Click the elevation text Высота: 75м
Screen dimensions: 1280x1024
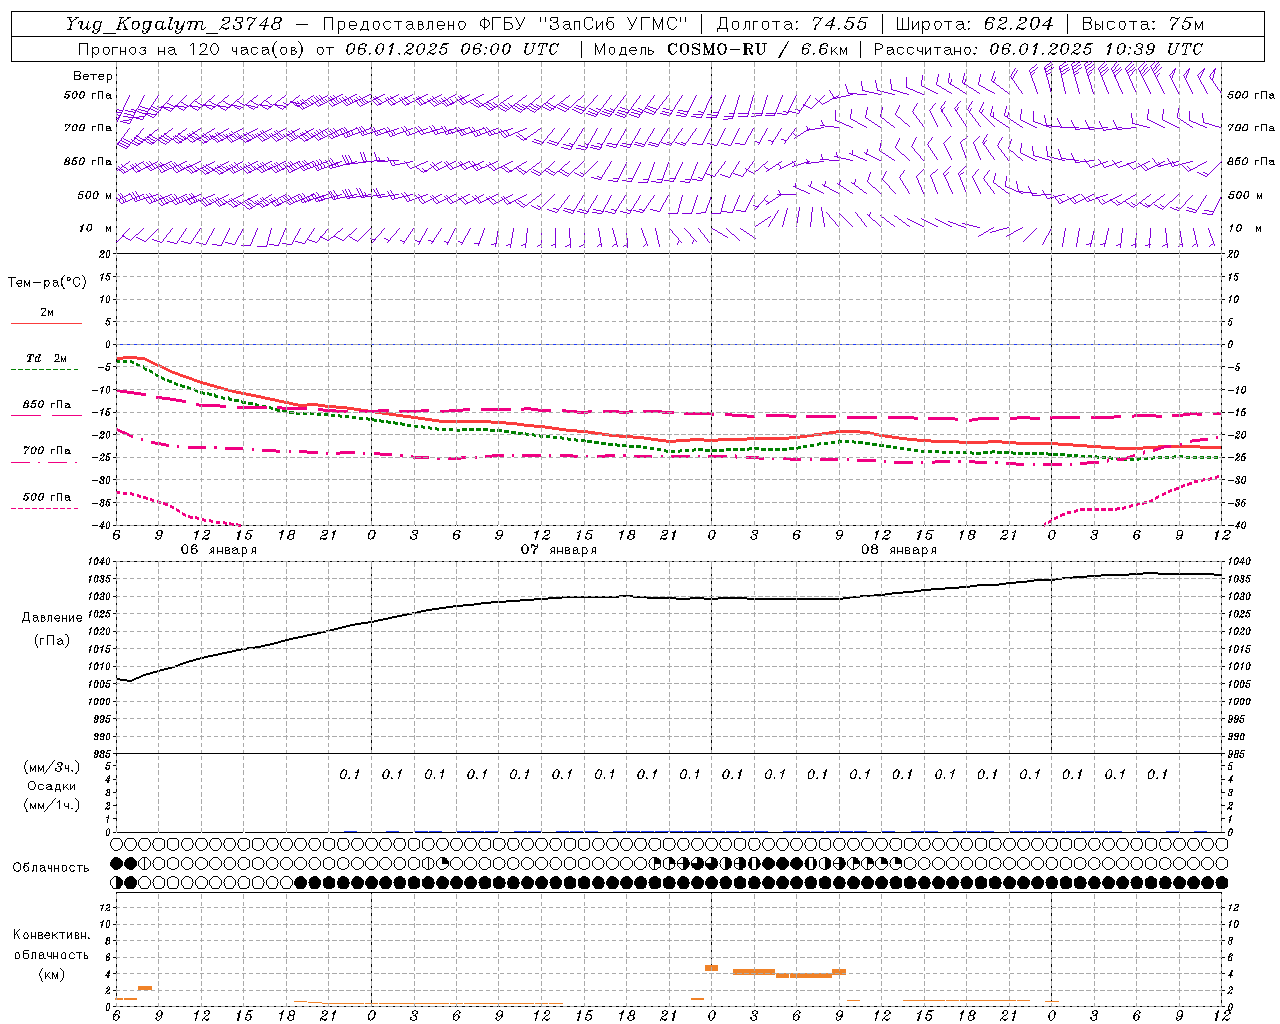[1143, 24]
